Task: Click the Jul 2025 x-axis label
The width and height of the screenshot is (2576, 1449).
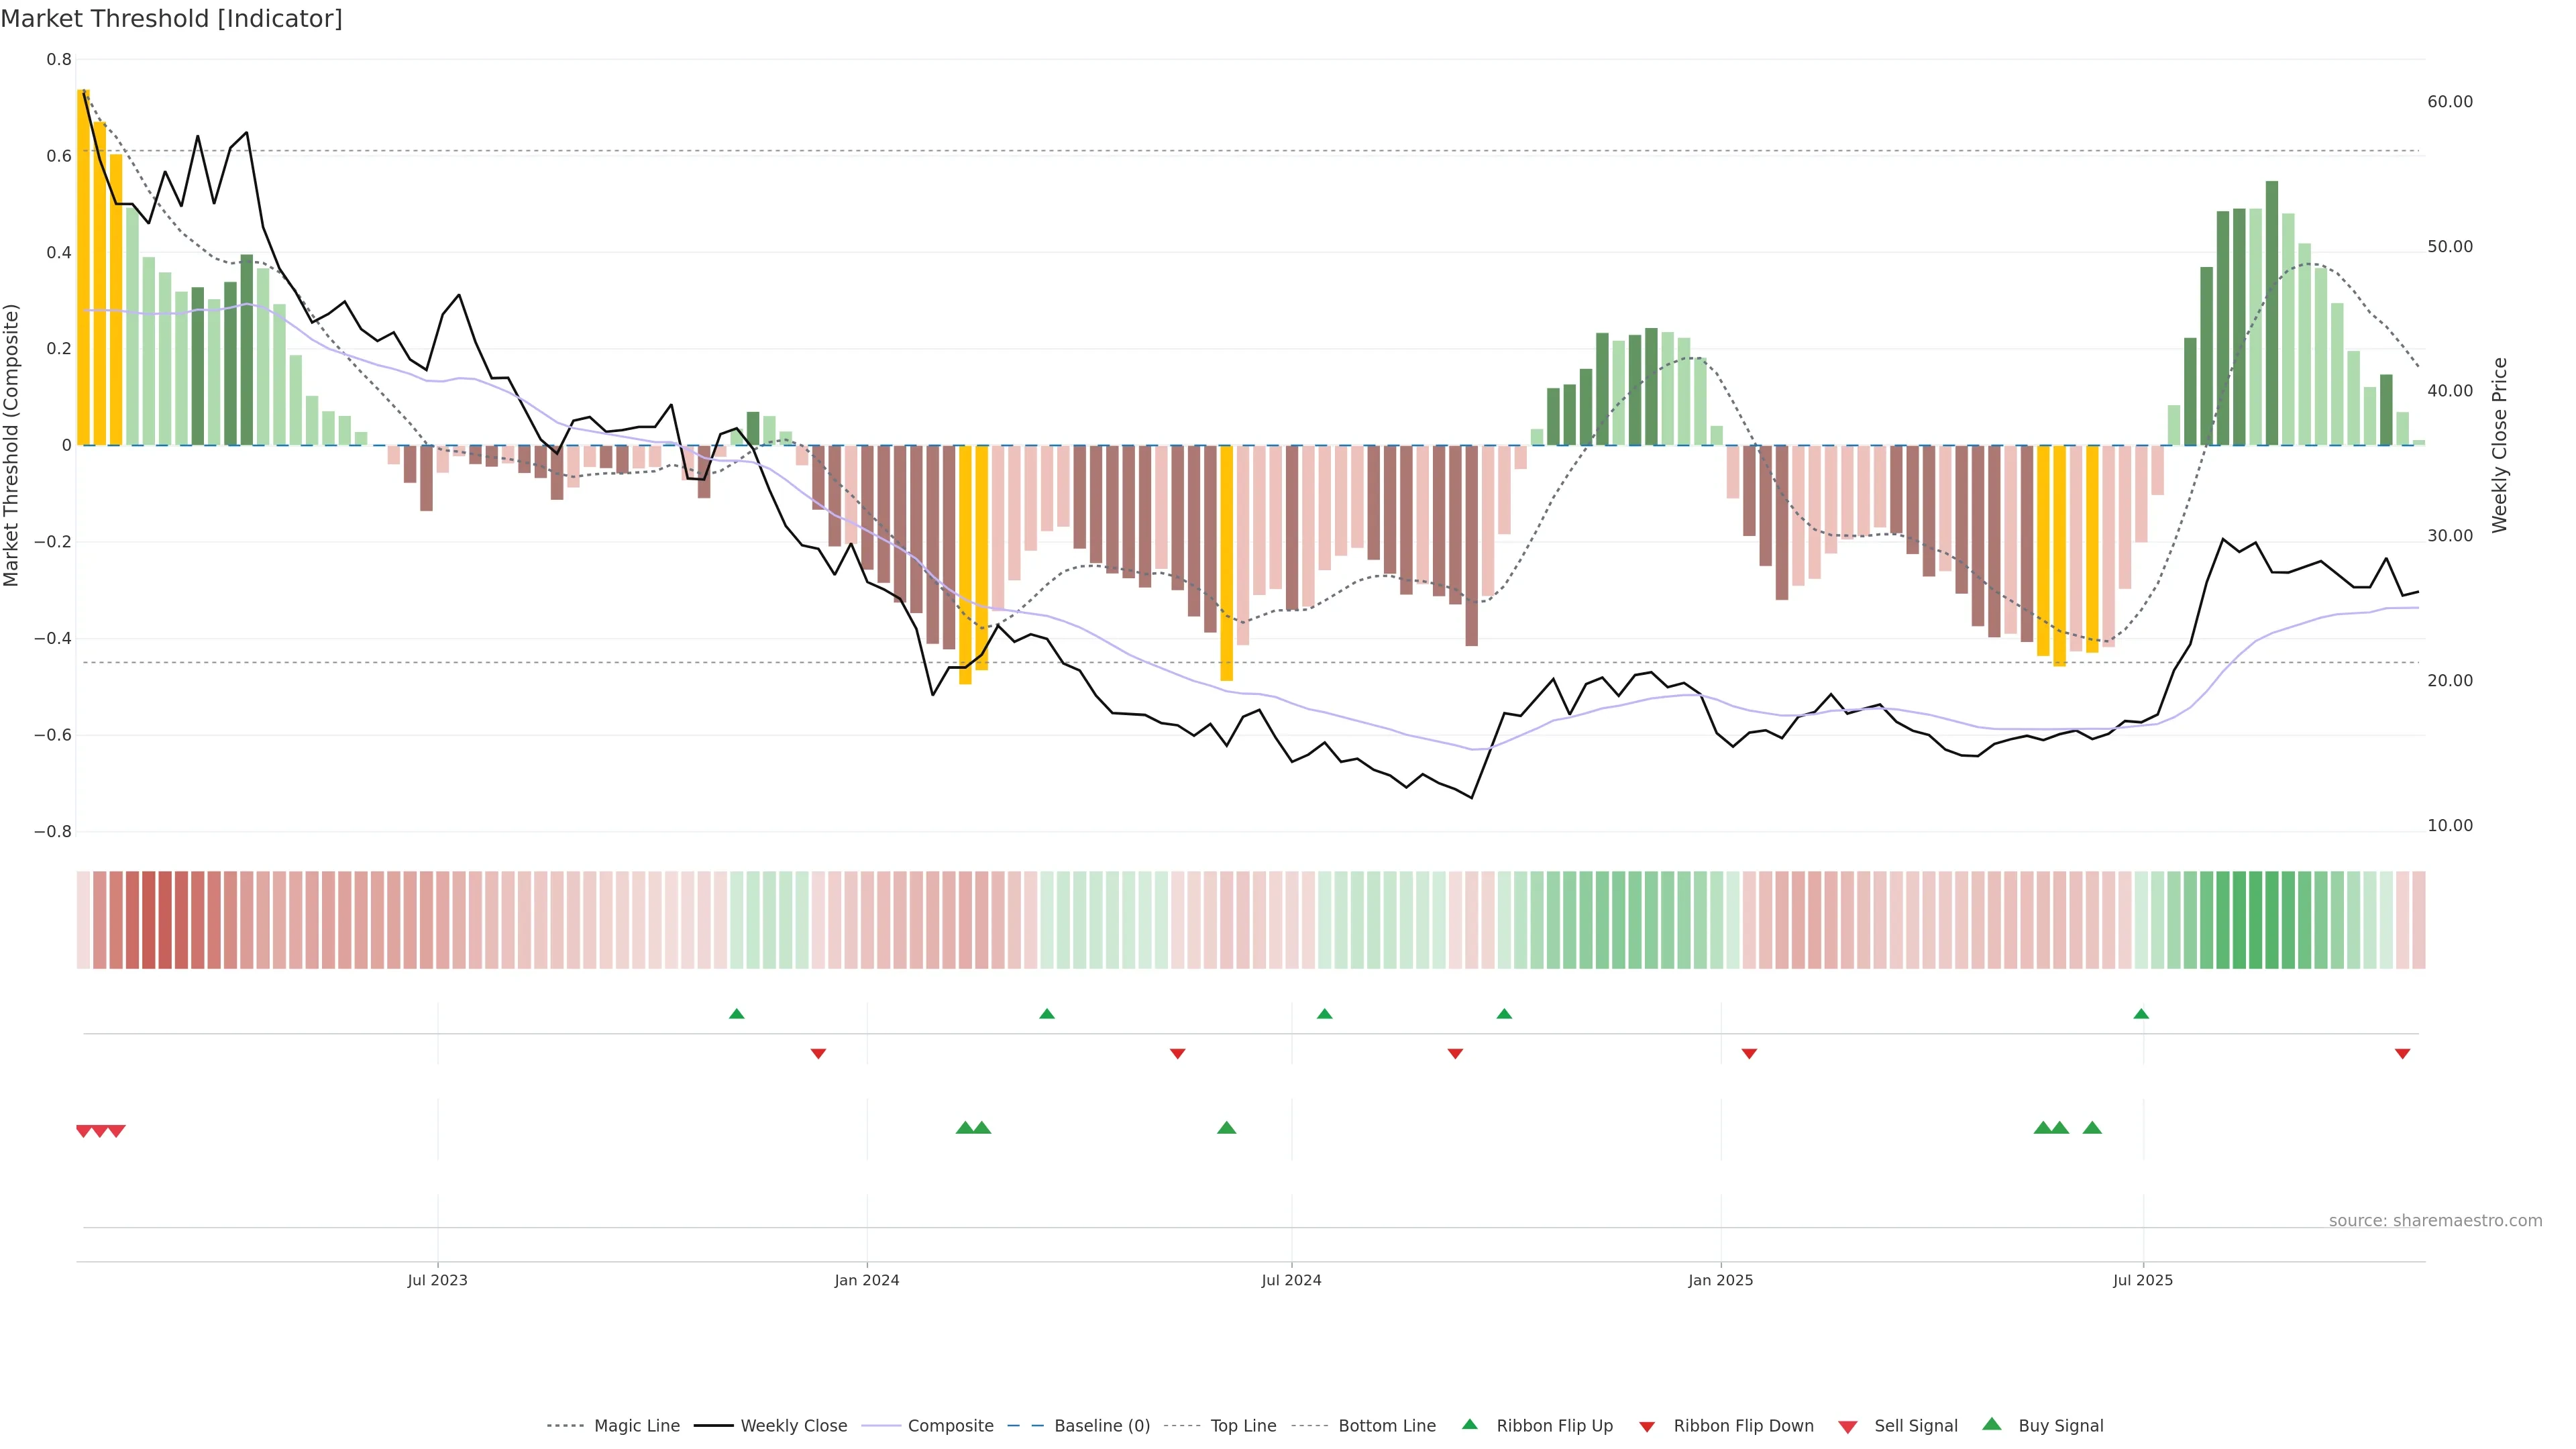Action: pos(2143,1280)
